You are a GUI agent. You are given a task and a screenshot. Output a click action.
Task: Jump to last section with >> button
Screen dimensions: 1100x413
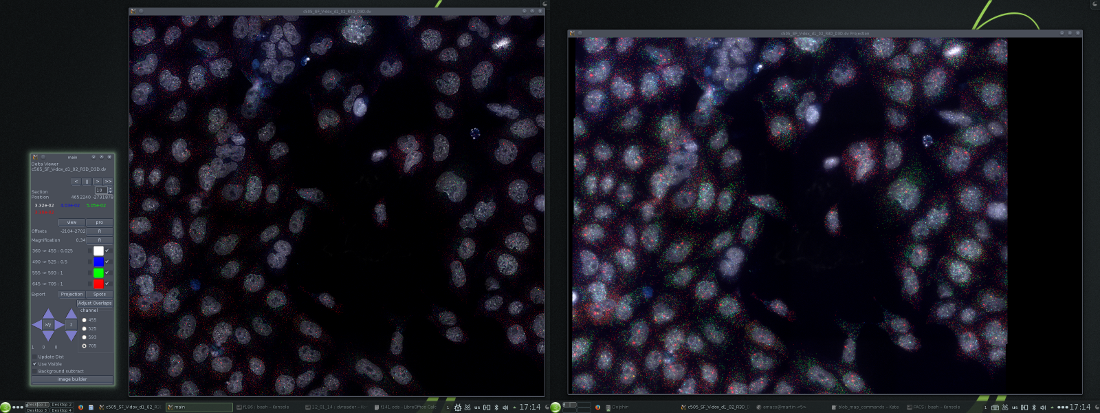tap(109, 181)
